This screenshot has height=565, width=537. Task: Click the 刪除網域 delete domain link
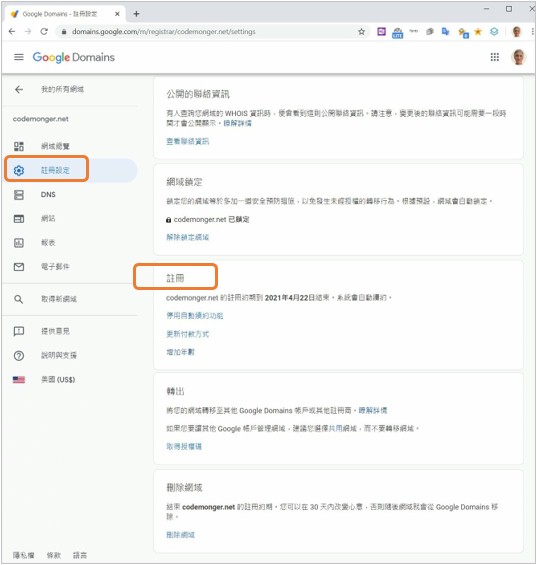click(180, 535)
